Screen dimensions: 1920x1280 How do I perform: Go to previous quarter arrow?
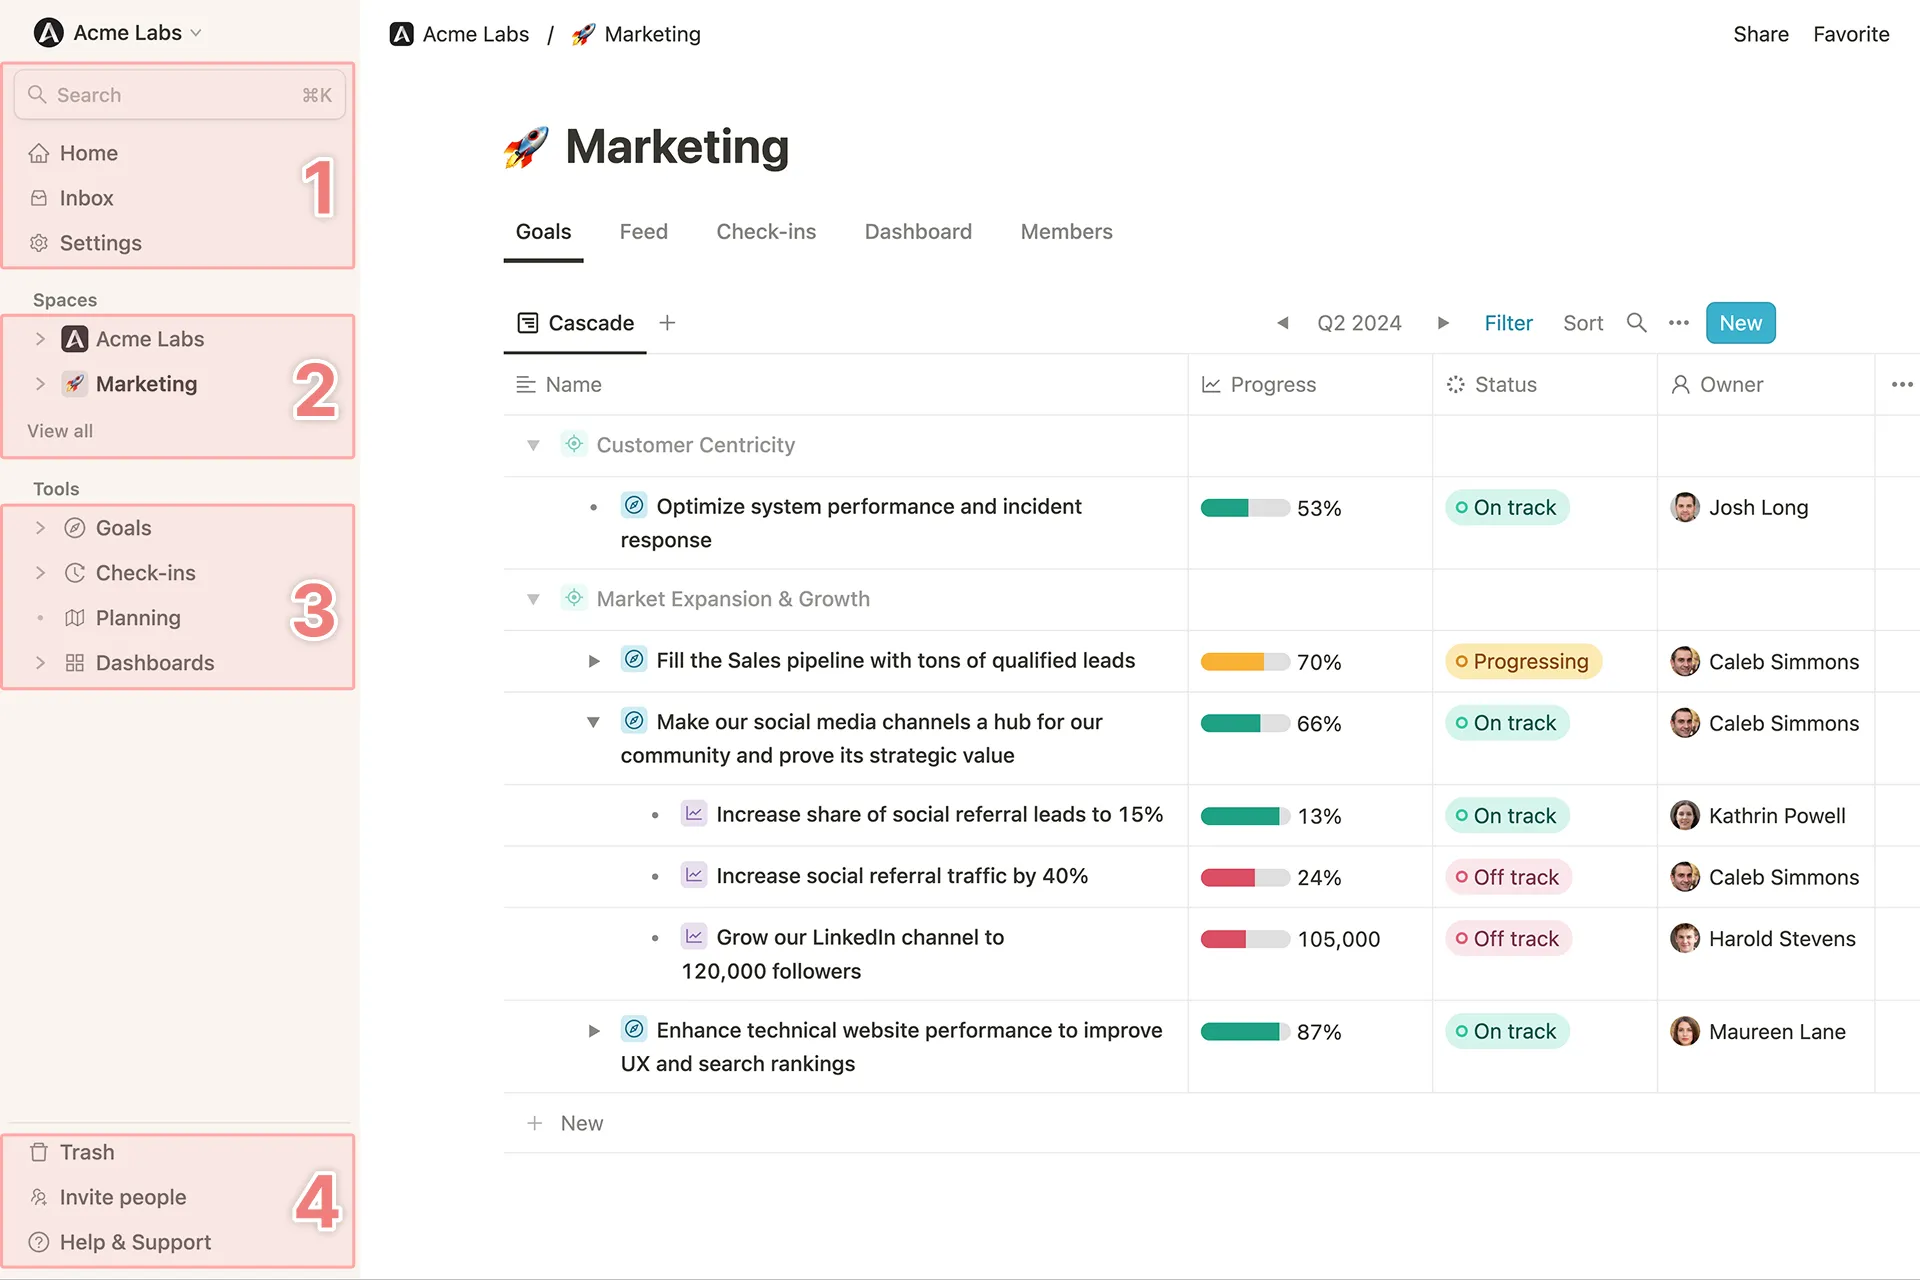(x=1282, y=323)
